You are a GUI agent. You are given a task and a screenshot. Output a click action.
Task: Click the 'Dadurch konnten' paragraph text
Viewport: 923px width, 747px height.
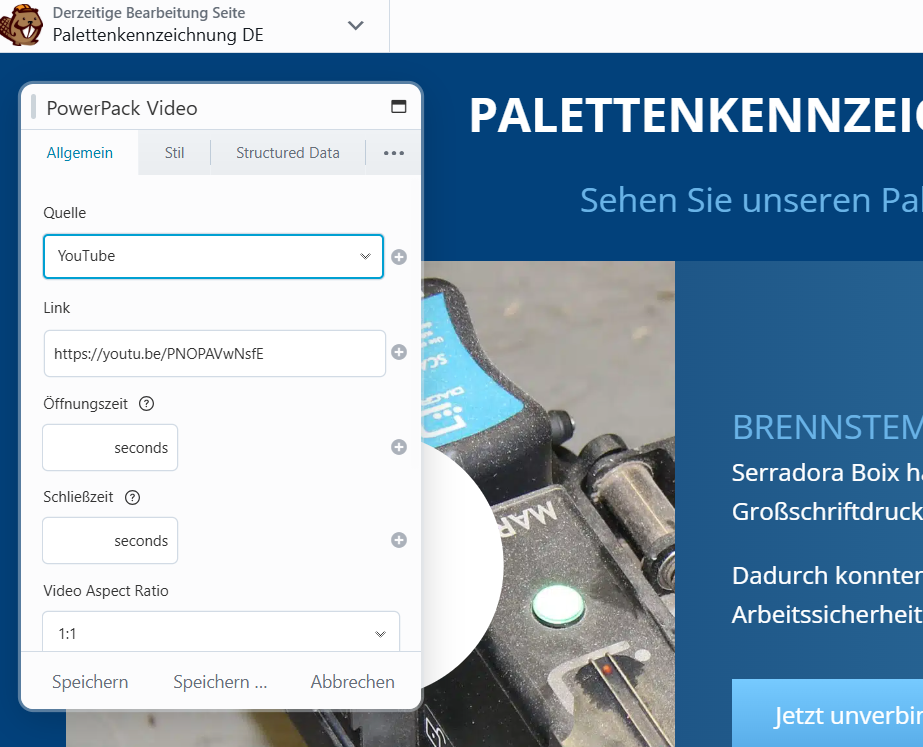click(827, 576)
